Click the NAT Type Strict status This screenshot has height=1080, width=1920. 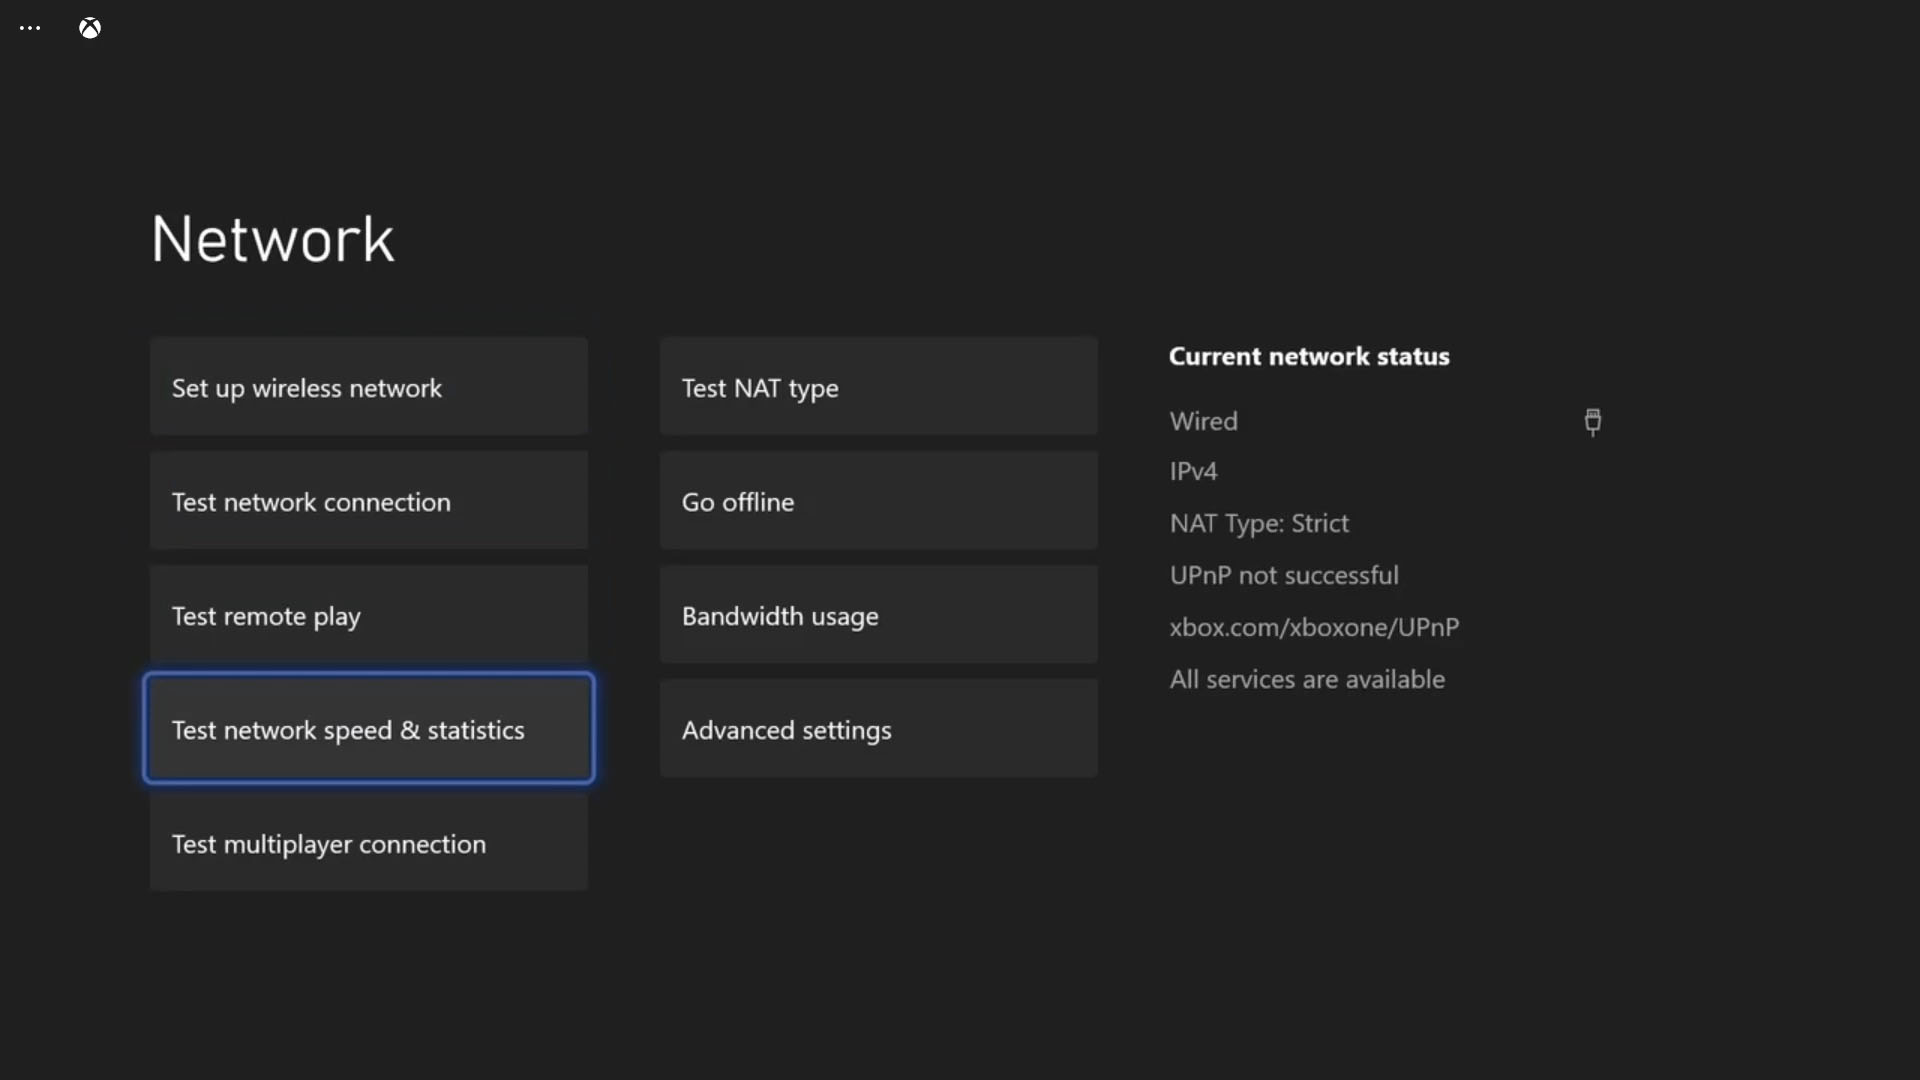pos(1260,523)
